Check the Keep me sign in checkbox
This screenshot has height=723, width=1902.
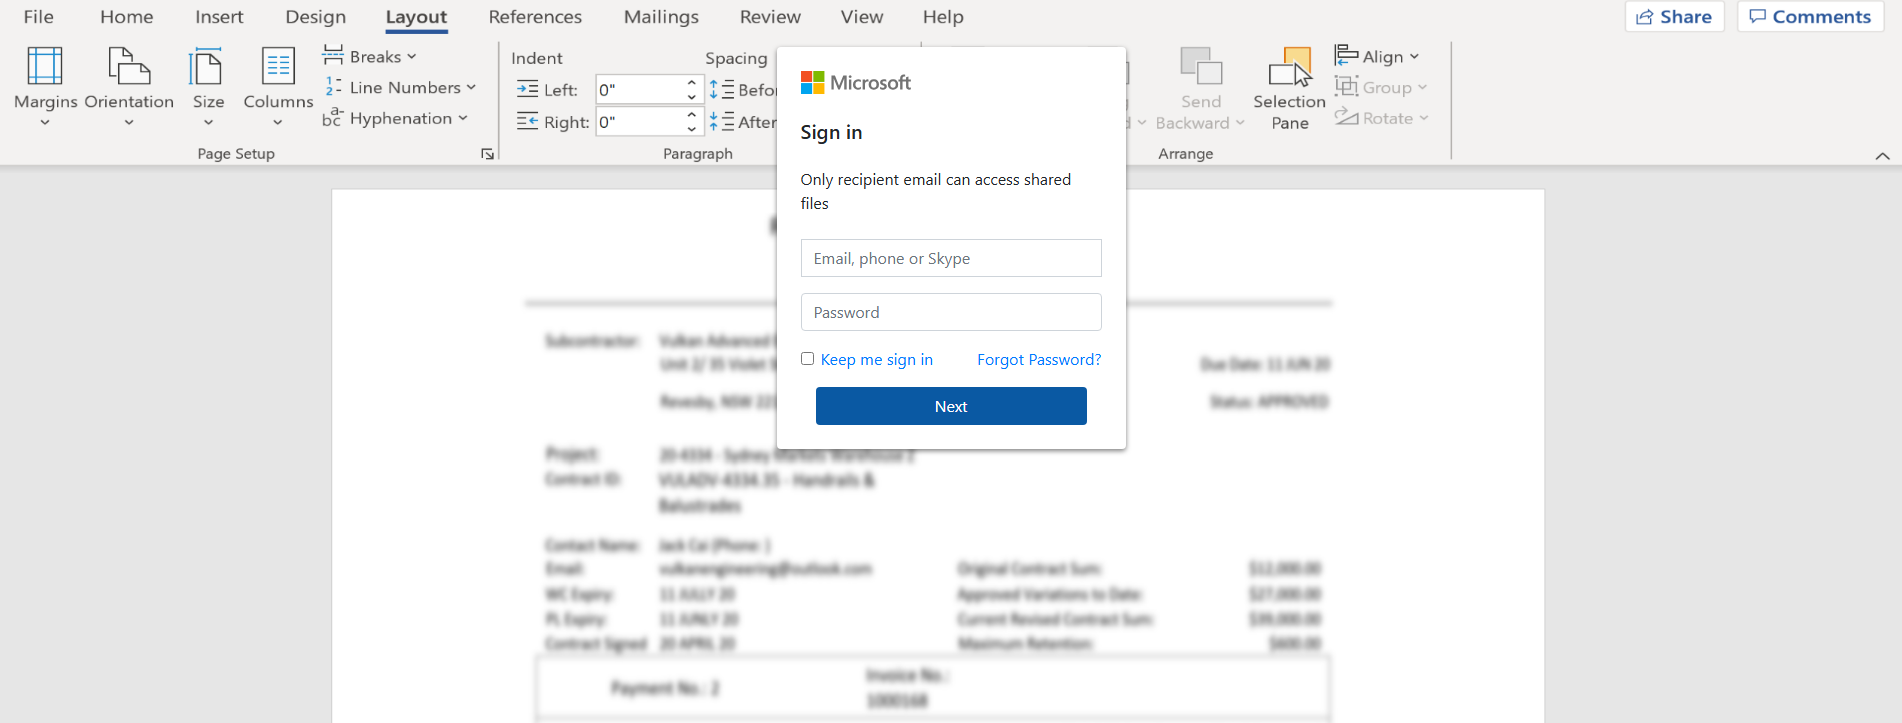click(807, 359)
